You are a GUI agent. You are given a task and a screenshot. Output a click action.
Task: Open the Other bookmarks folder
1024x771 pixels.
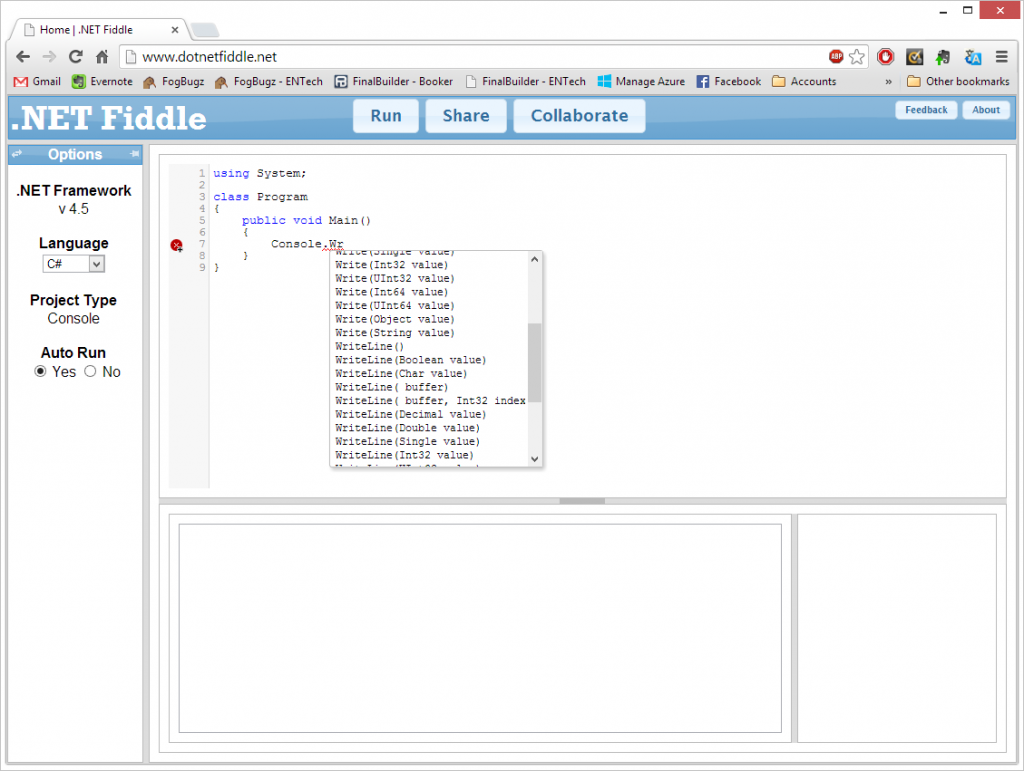pos(958,82)
